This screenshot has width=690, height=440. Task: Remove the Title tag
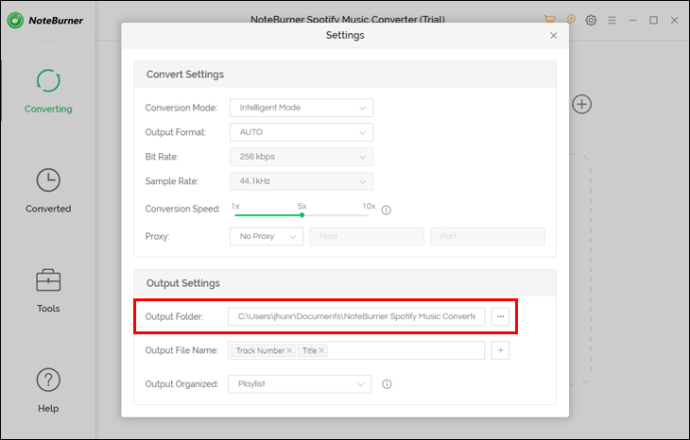[x=321, y=351]
